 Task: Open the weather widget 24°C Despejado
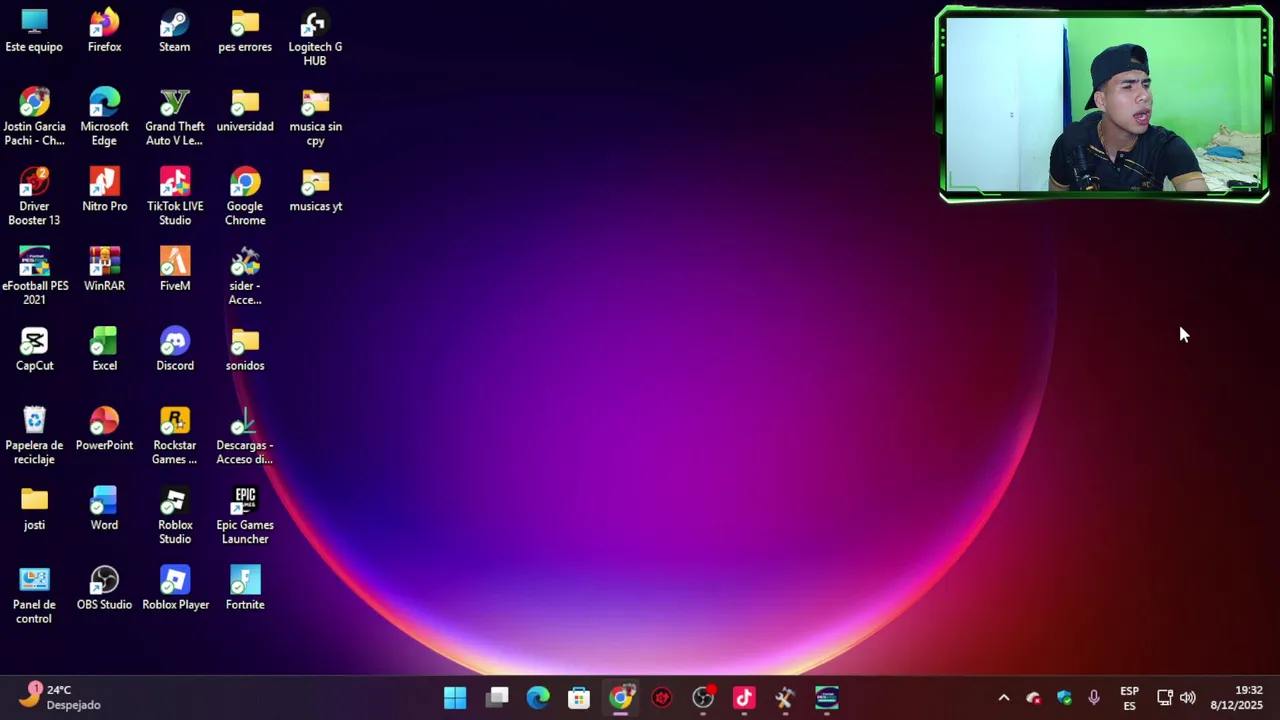[60, 697]
